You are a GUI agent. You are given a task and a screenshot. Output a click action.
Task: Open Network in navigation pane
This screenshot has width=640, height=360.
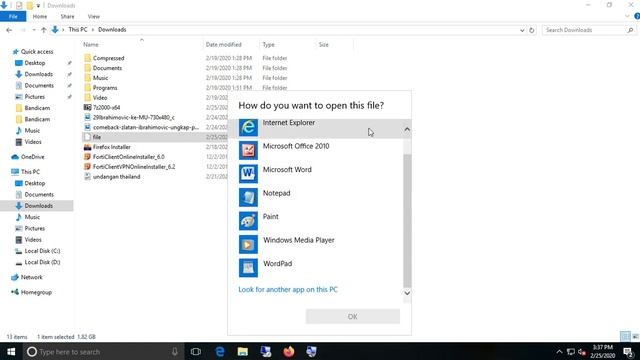point(31,277)
